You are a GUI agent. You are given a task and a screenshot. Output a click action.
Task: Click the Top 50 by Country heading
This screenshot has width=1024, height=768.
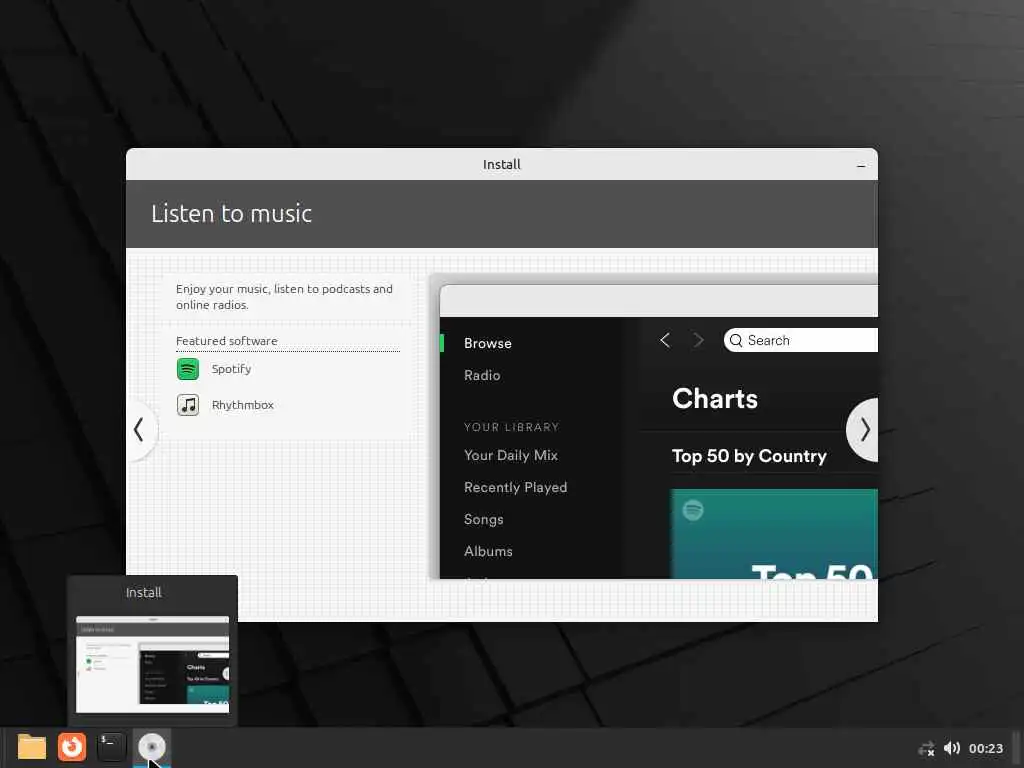749,456
